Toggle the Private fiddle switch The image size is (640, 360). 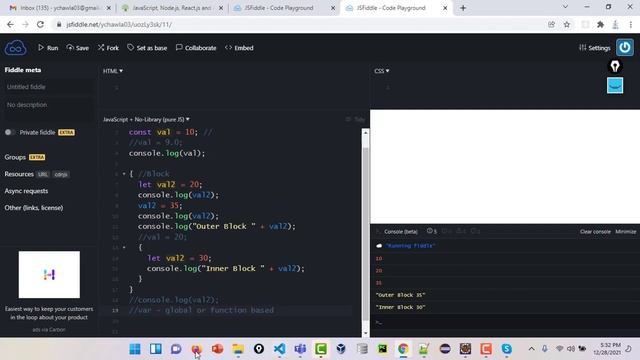[10, 132]
